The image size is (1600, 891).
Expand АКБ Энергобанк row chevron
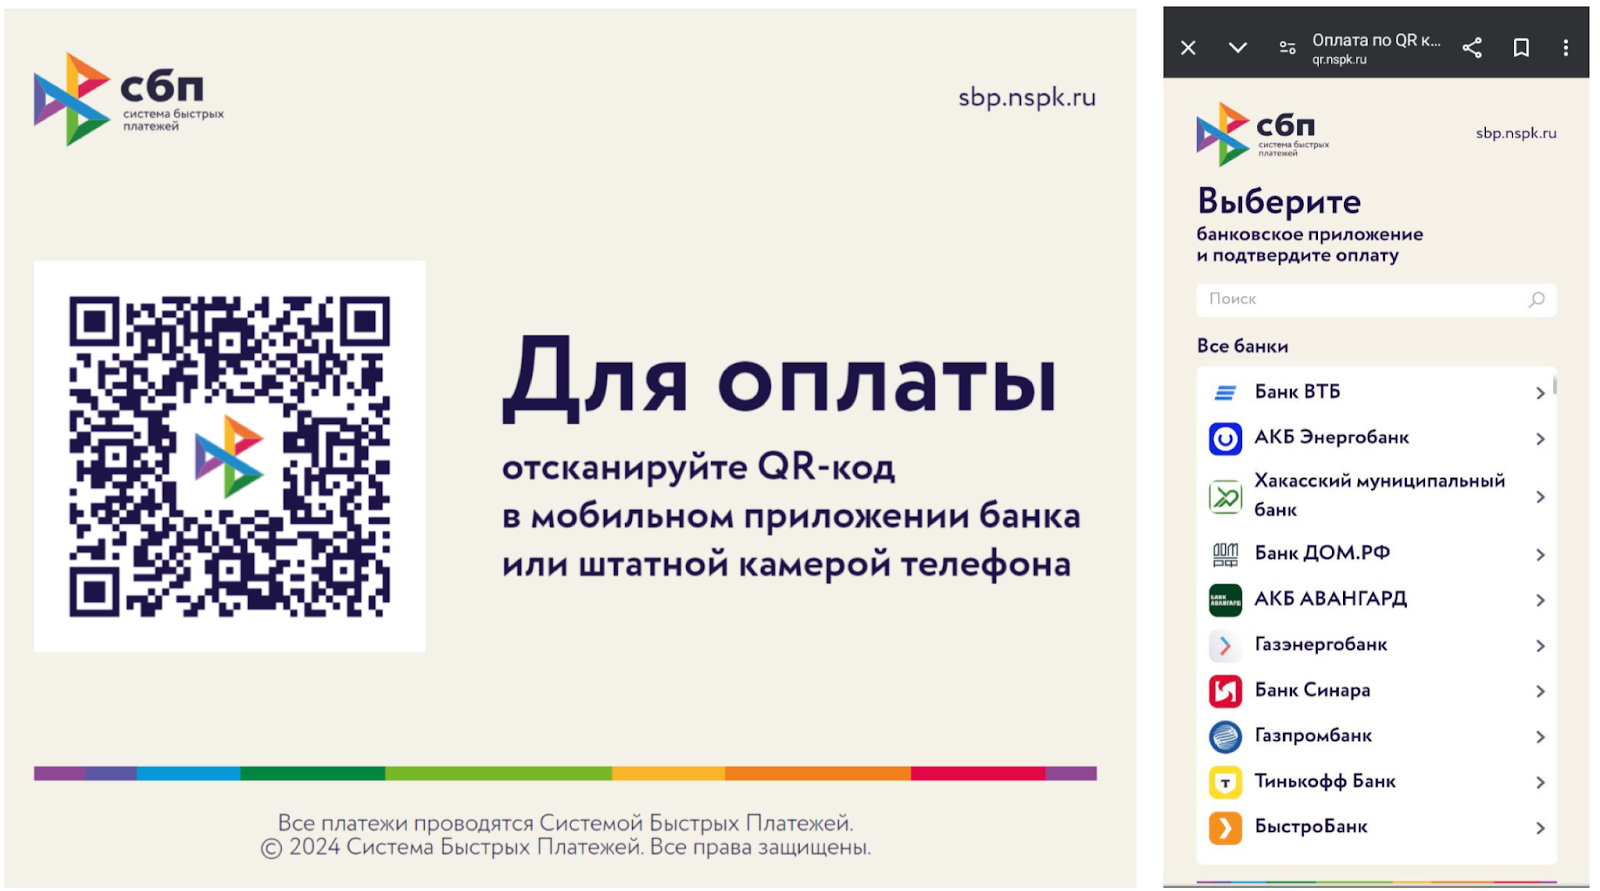[1540, 439]
